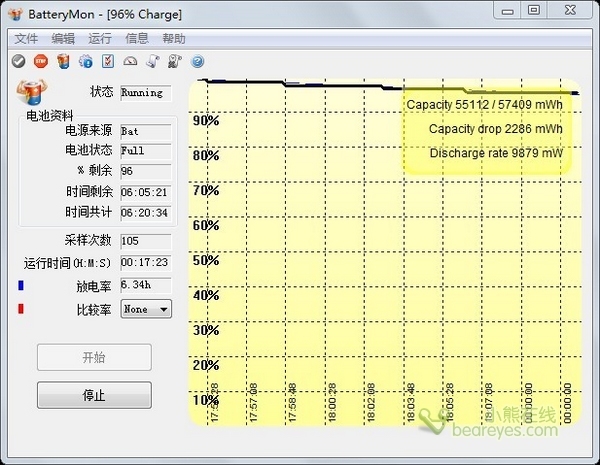Click the Discharge rate 9879 mW text
Viewport: 600px width, 465px height.
tap(496, 153)
